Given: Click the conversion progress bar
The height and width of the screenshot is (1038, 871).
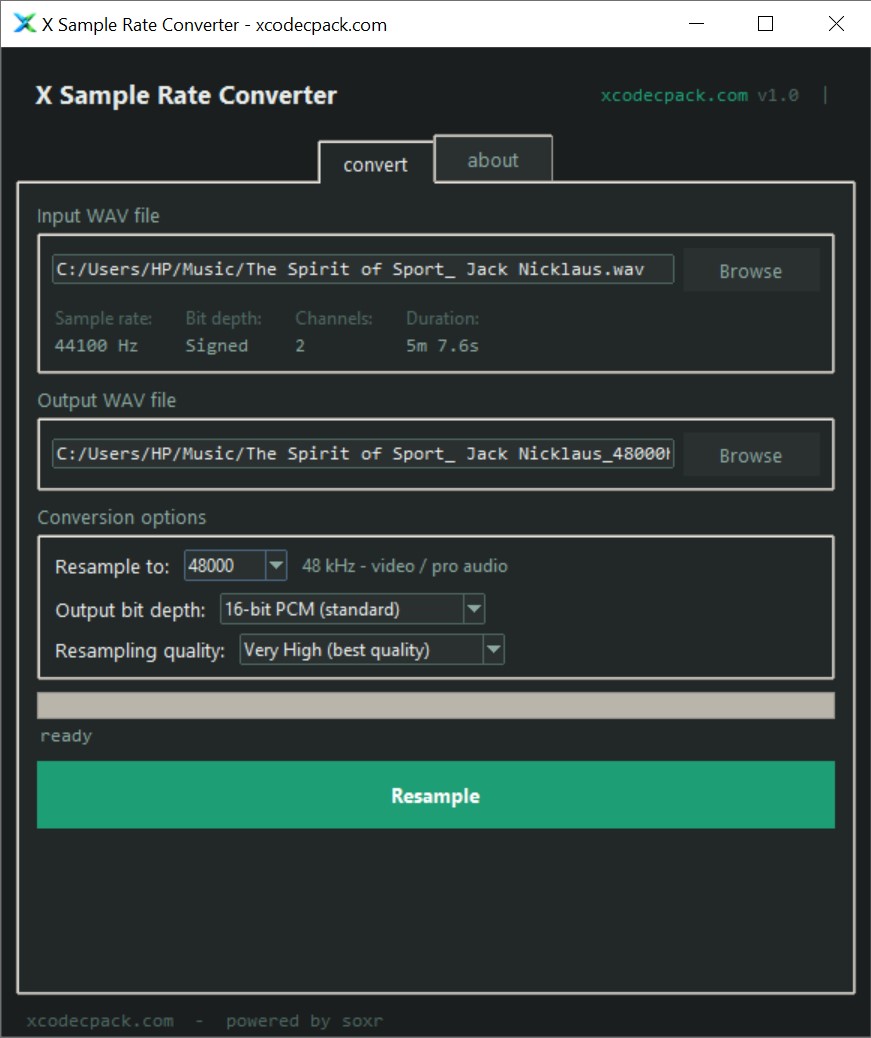Looking at the screenshot, I should [435, 705].
